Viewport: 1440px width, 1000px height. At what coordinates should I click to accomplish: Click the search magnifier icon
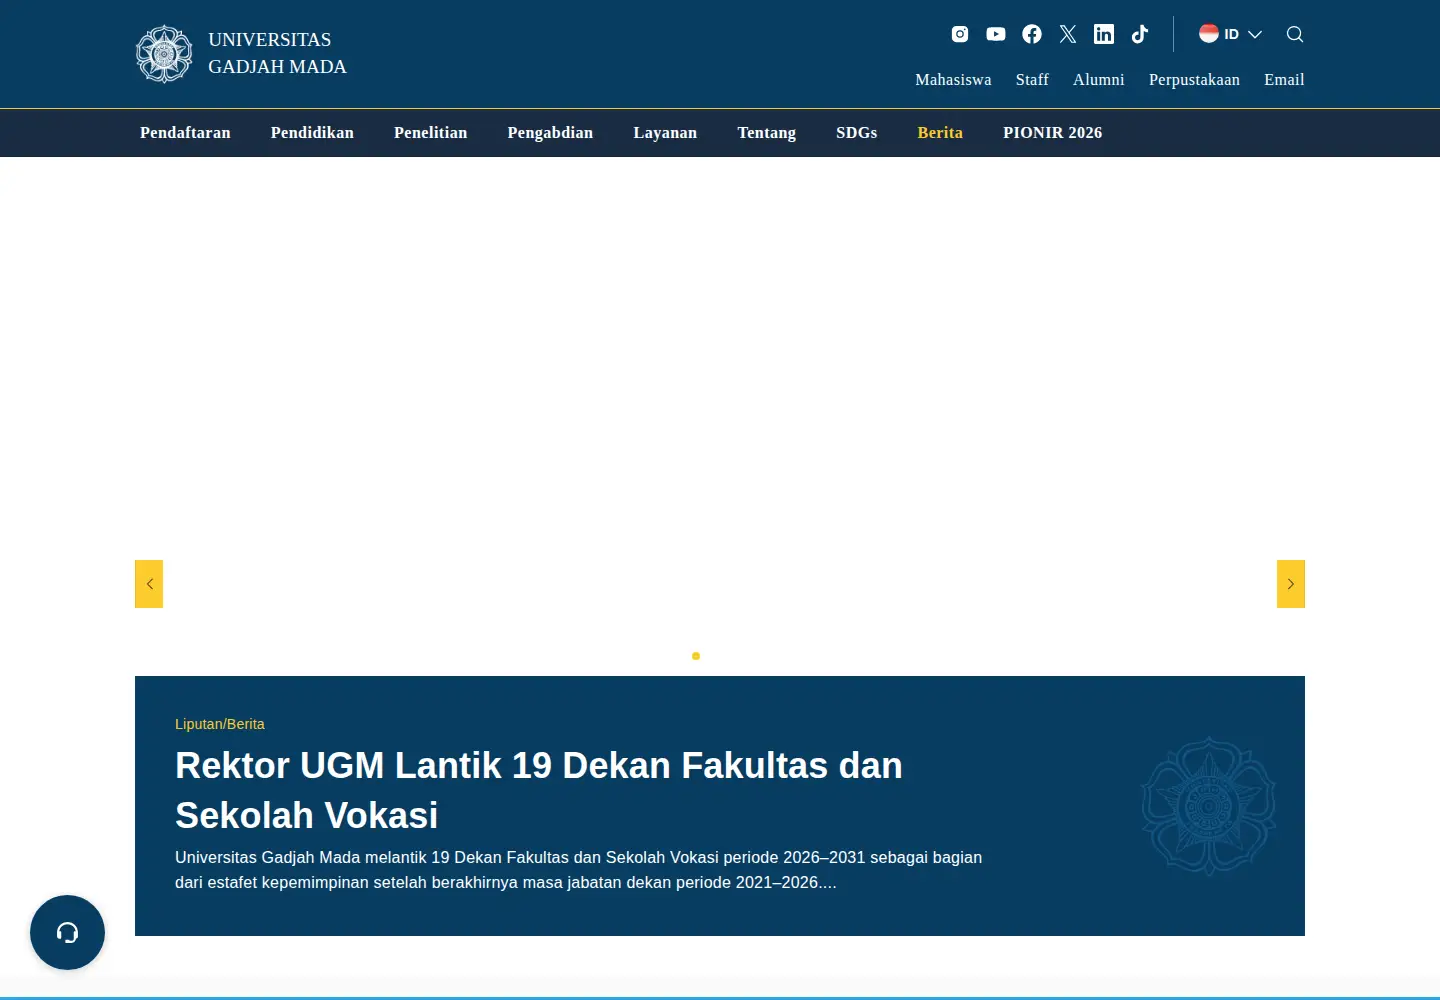coord(1295,34)
